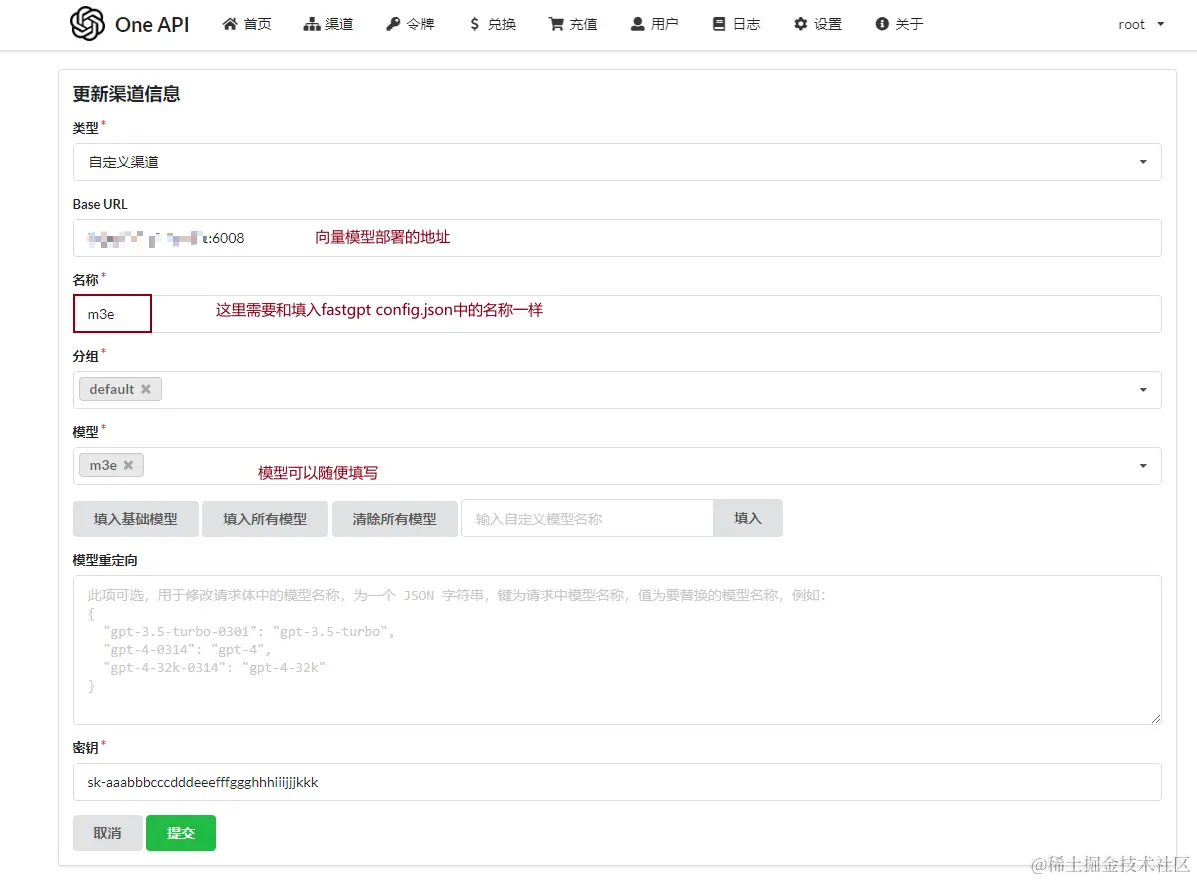The image size is (1197, 881).
Task: Submit the form with 提交
Action: click(x=181, y=833)
